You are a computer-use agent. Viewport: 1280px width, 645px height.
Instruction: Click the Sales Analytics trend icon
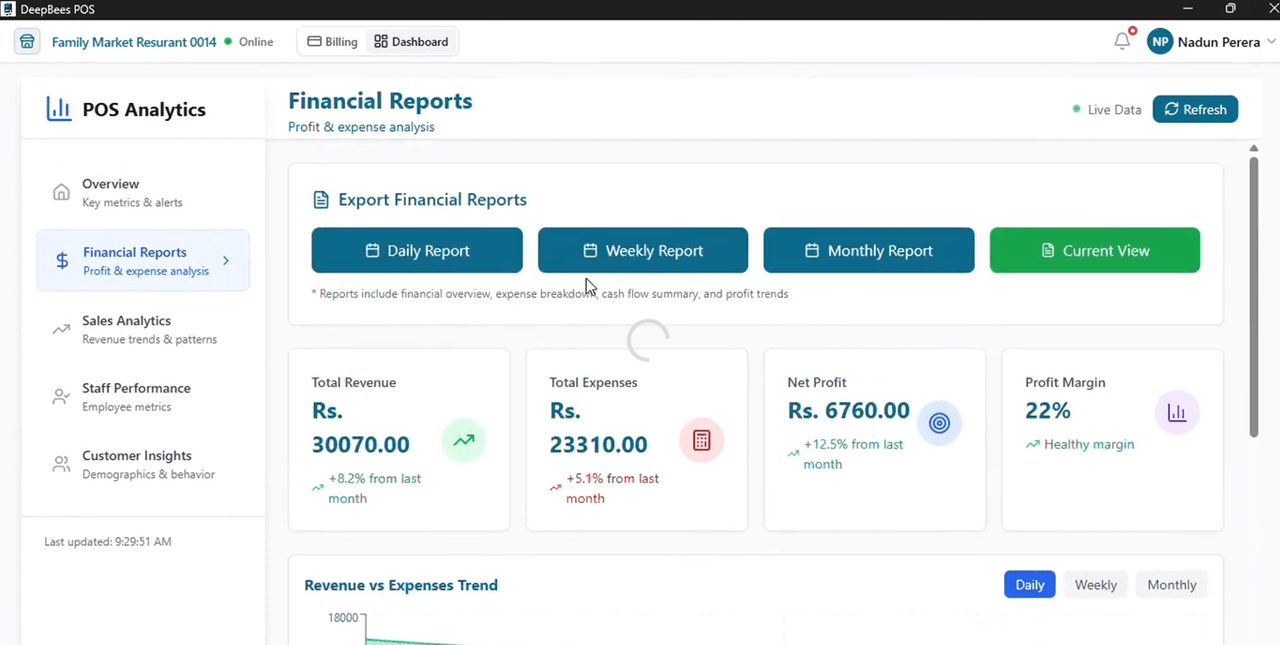pos(61,329)
